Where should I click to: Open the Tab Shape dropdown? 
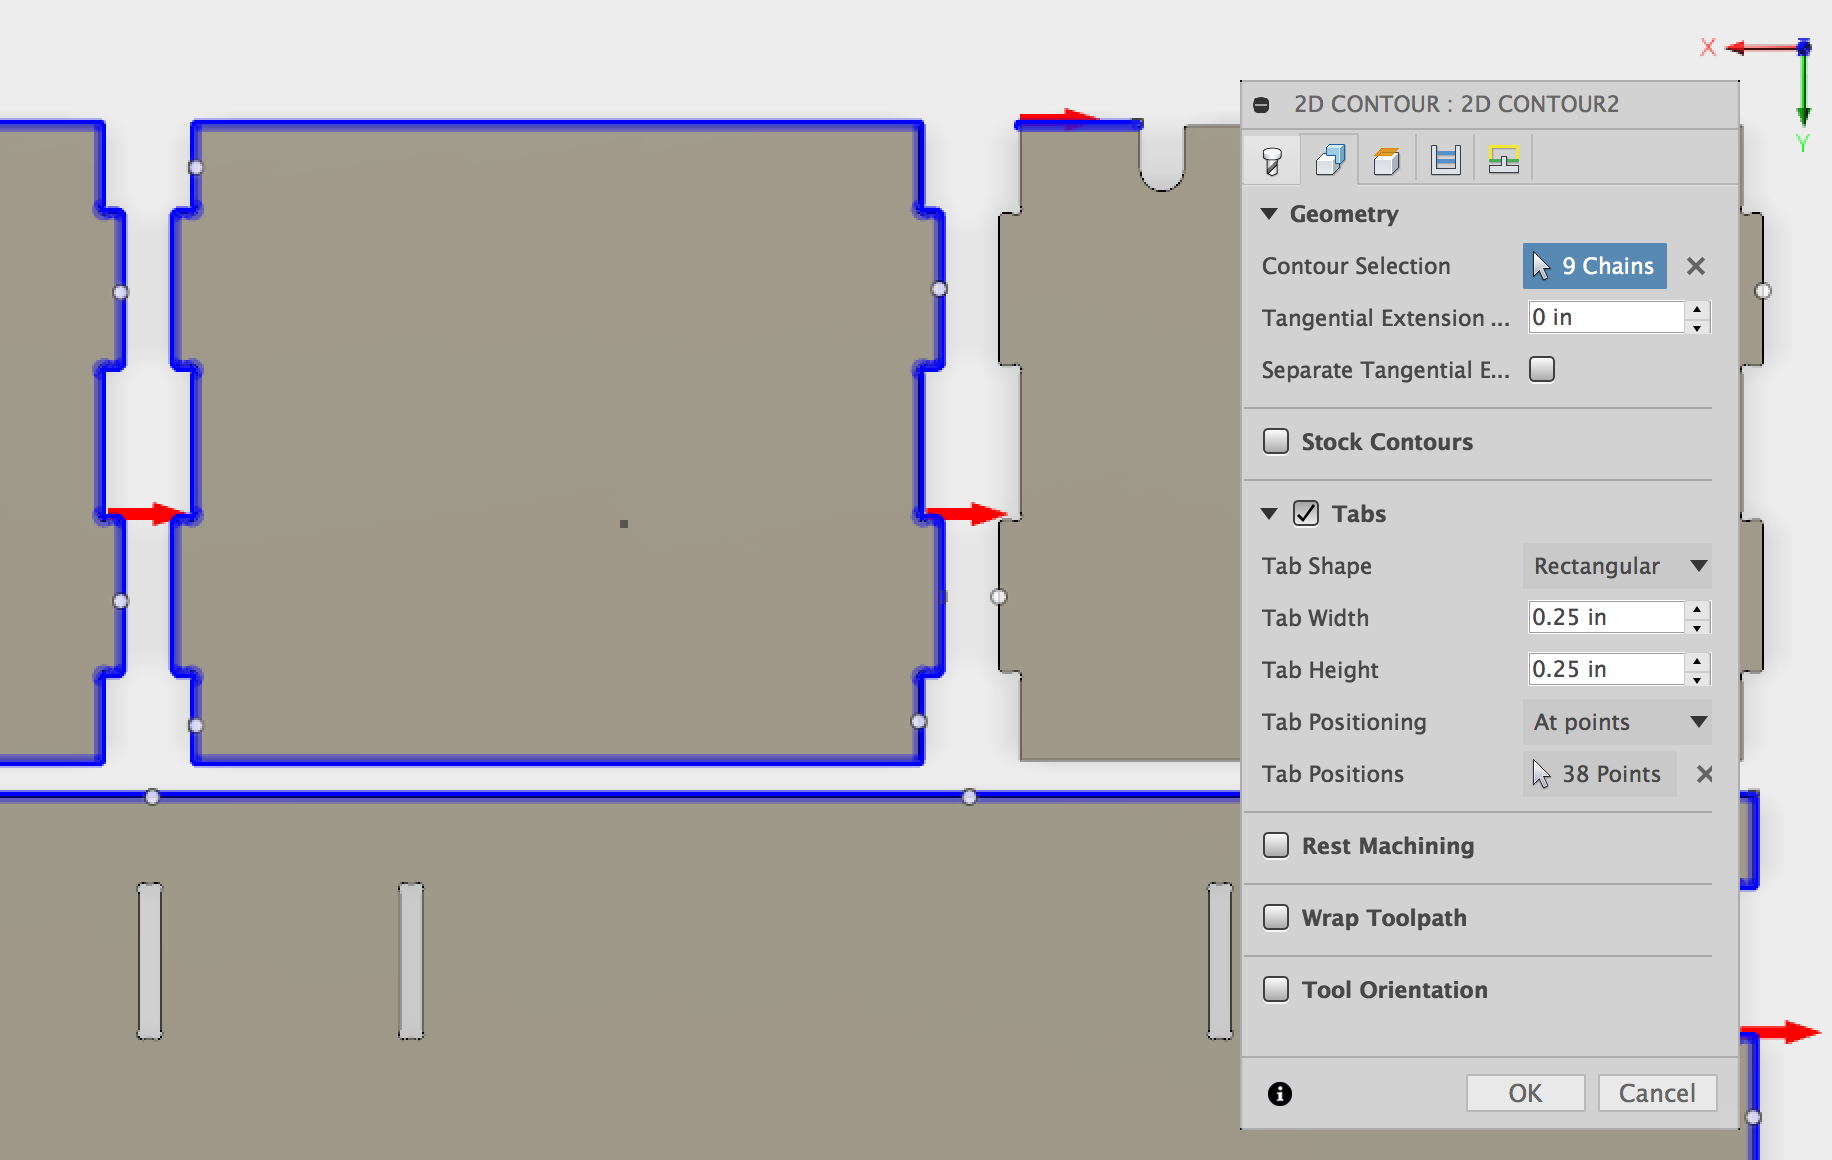click(1617, 566)
